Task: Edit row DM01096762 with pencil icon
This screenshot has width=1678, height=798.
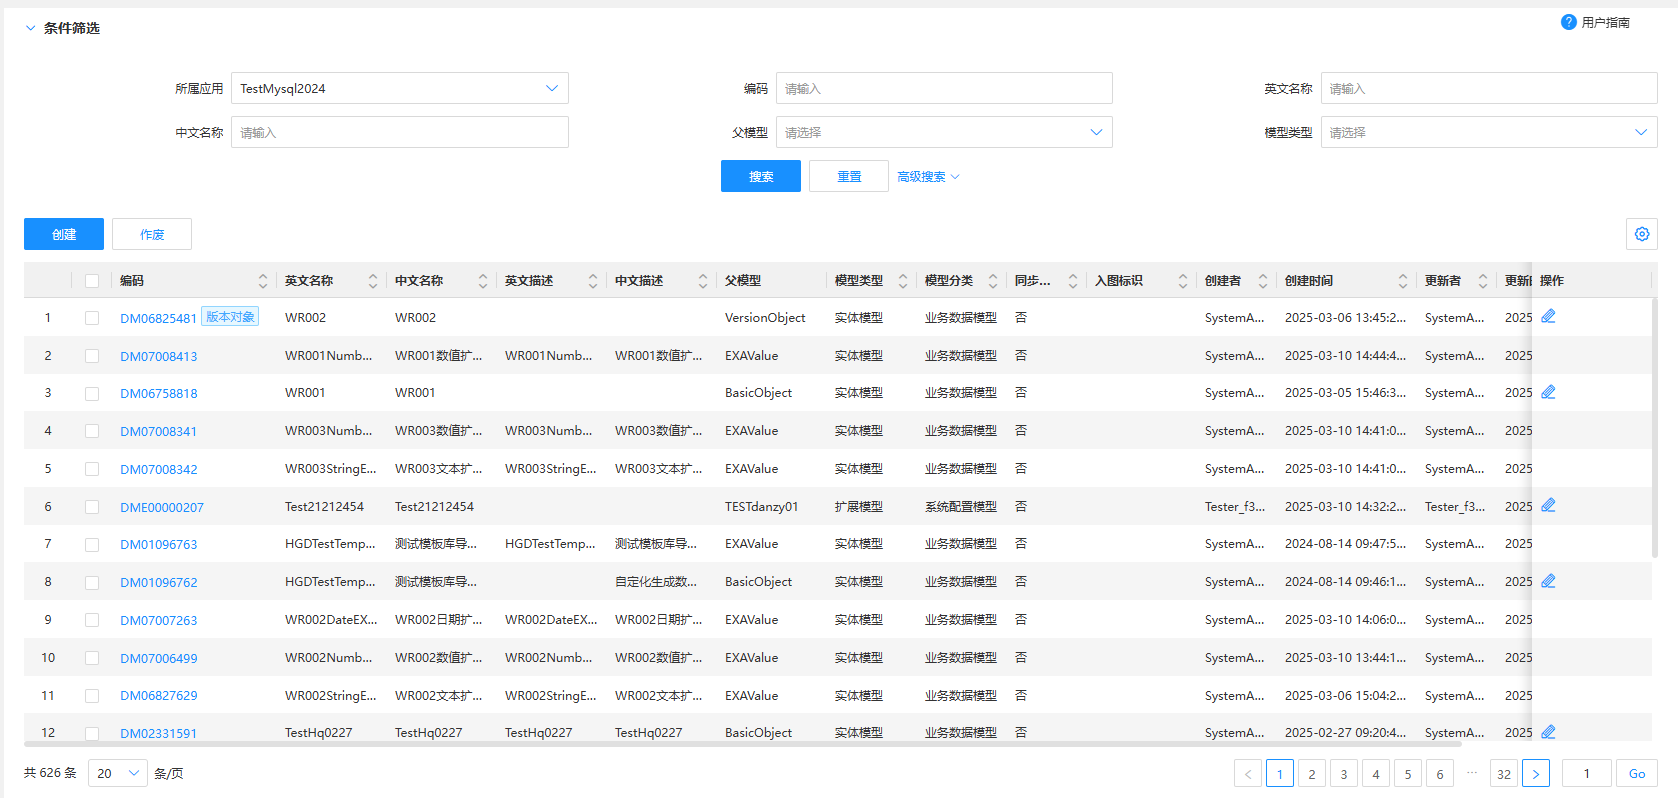Action: point(1548,581)
